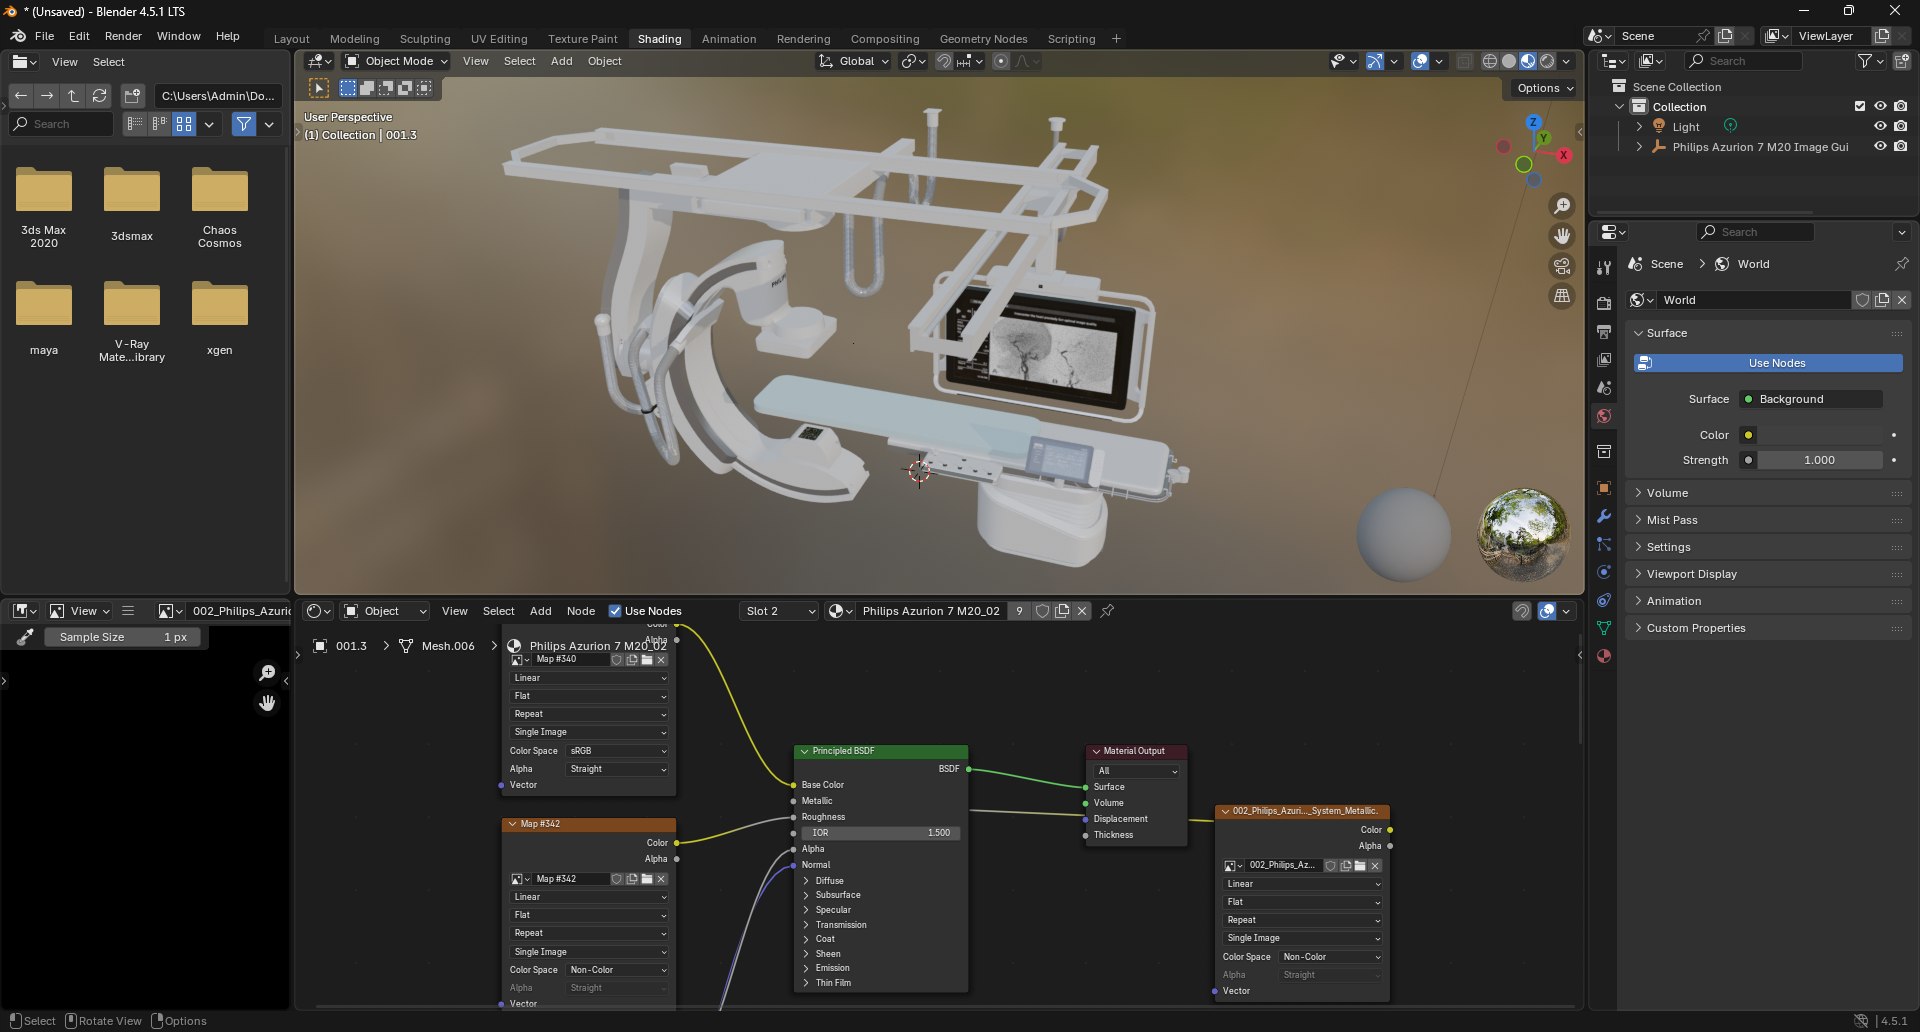Toggle viewport gizmos display

pos(1375,61)
